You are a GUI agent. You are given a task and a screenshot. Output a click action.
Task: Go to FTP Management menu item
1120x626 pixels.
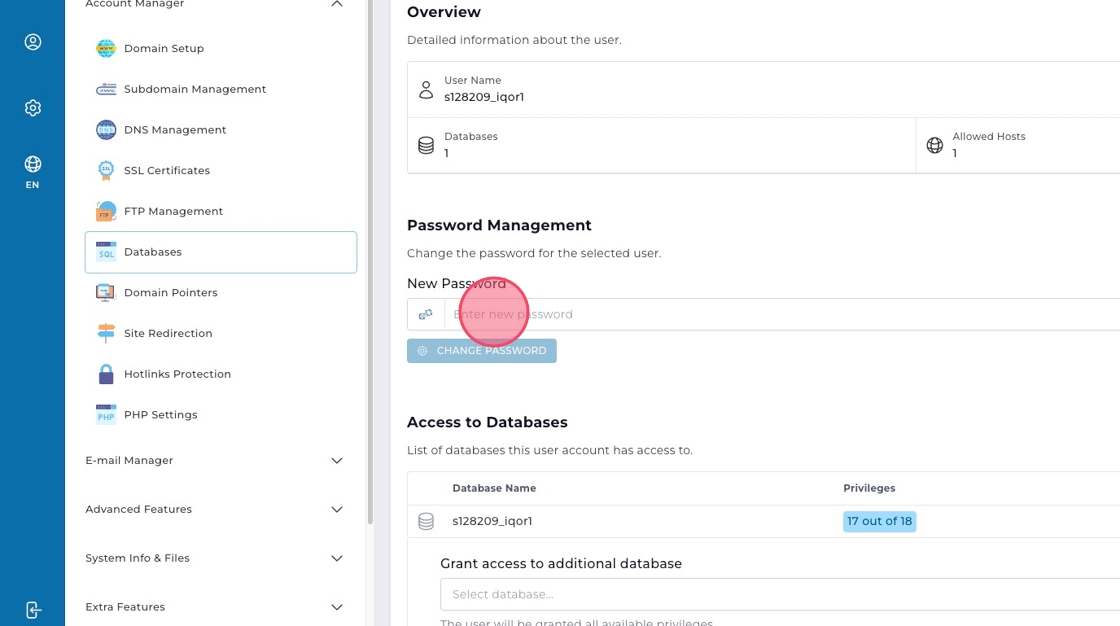coord(173,211)
